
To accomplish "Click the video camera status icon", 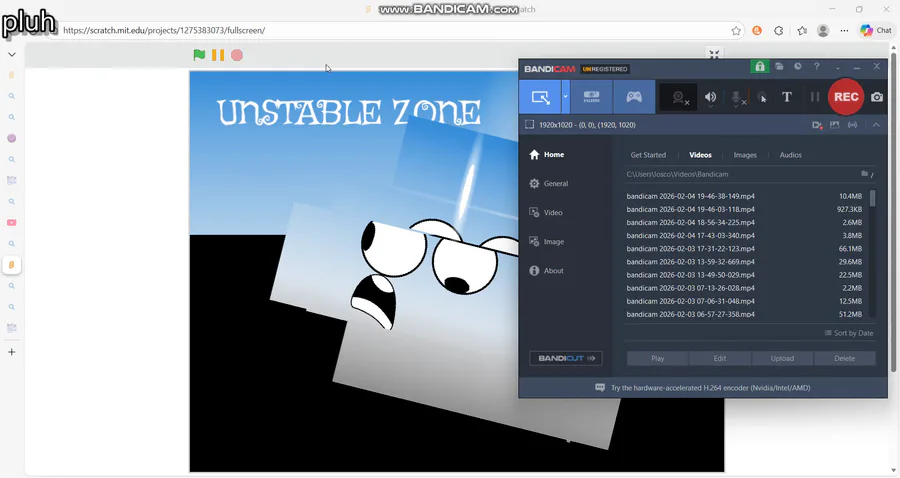I will (817, 125).
